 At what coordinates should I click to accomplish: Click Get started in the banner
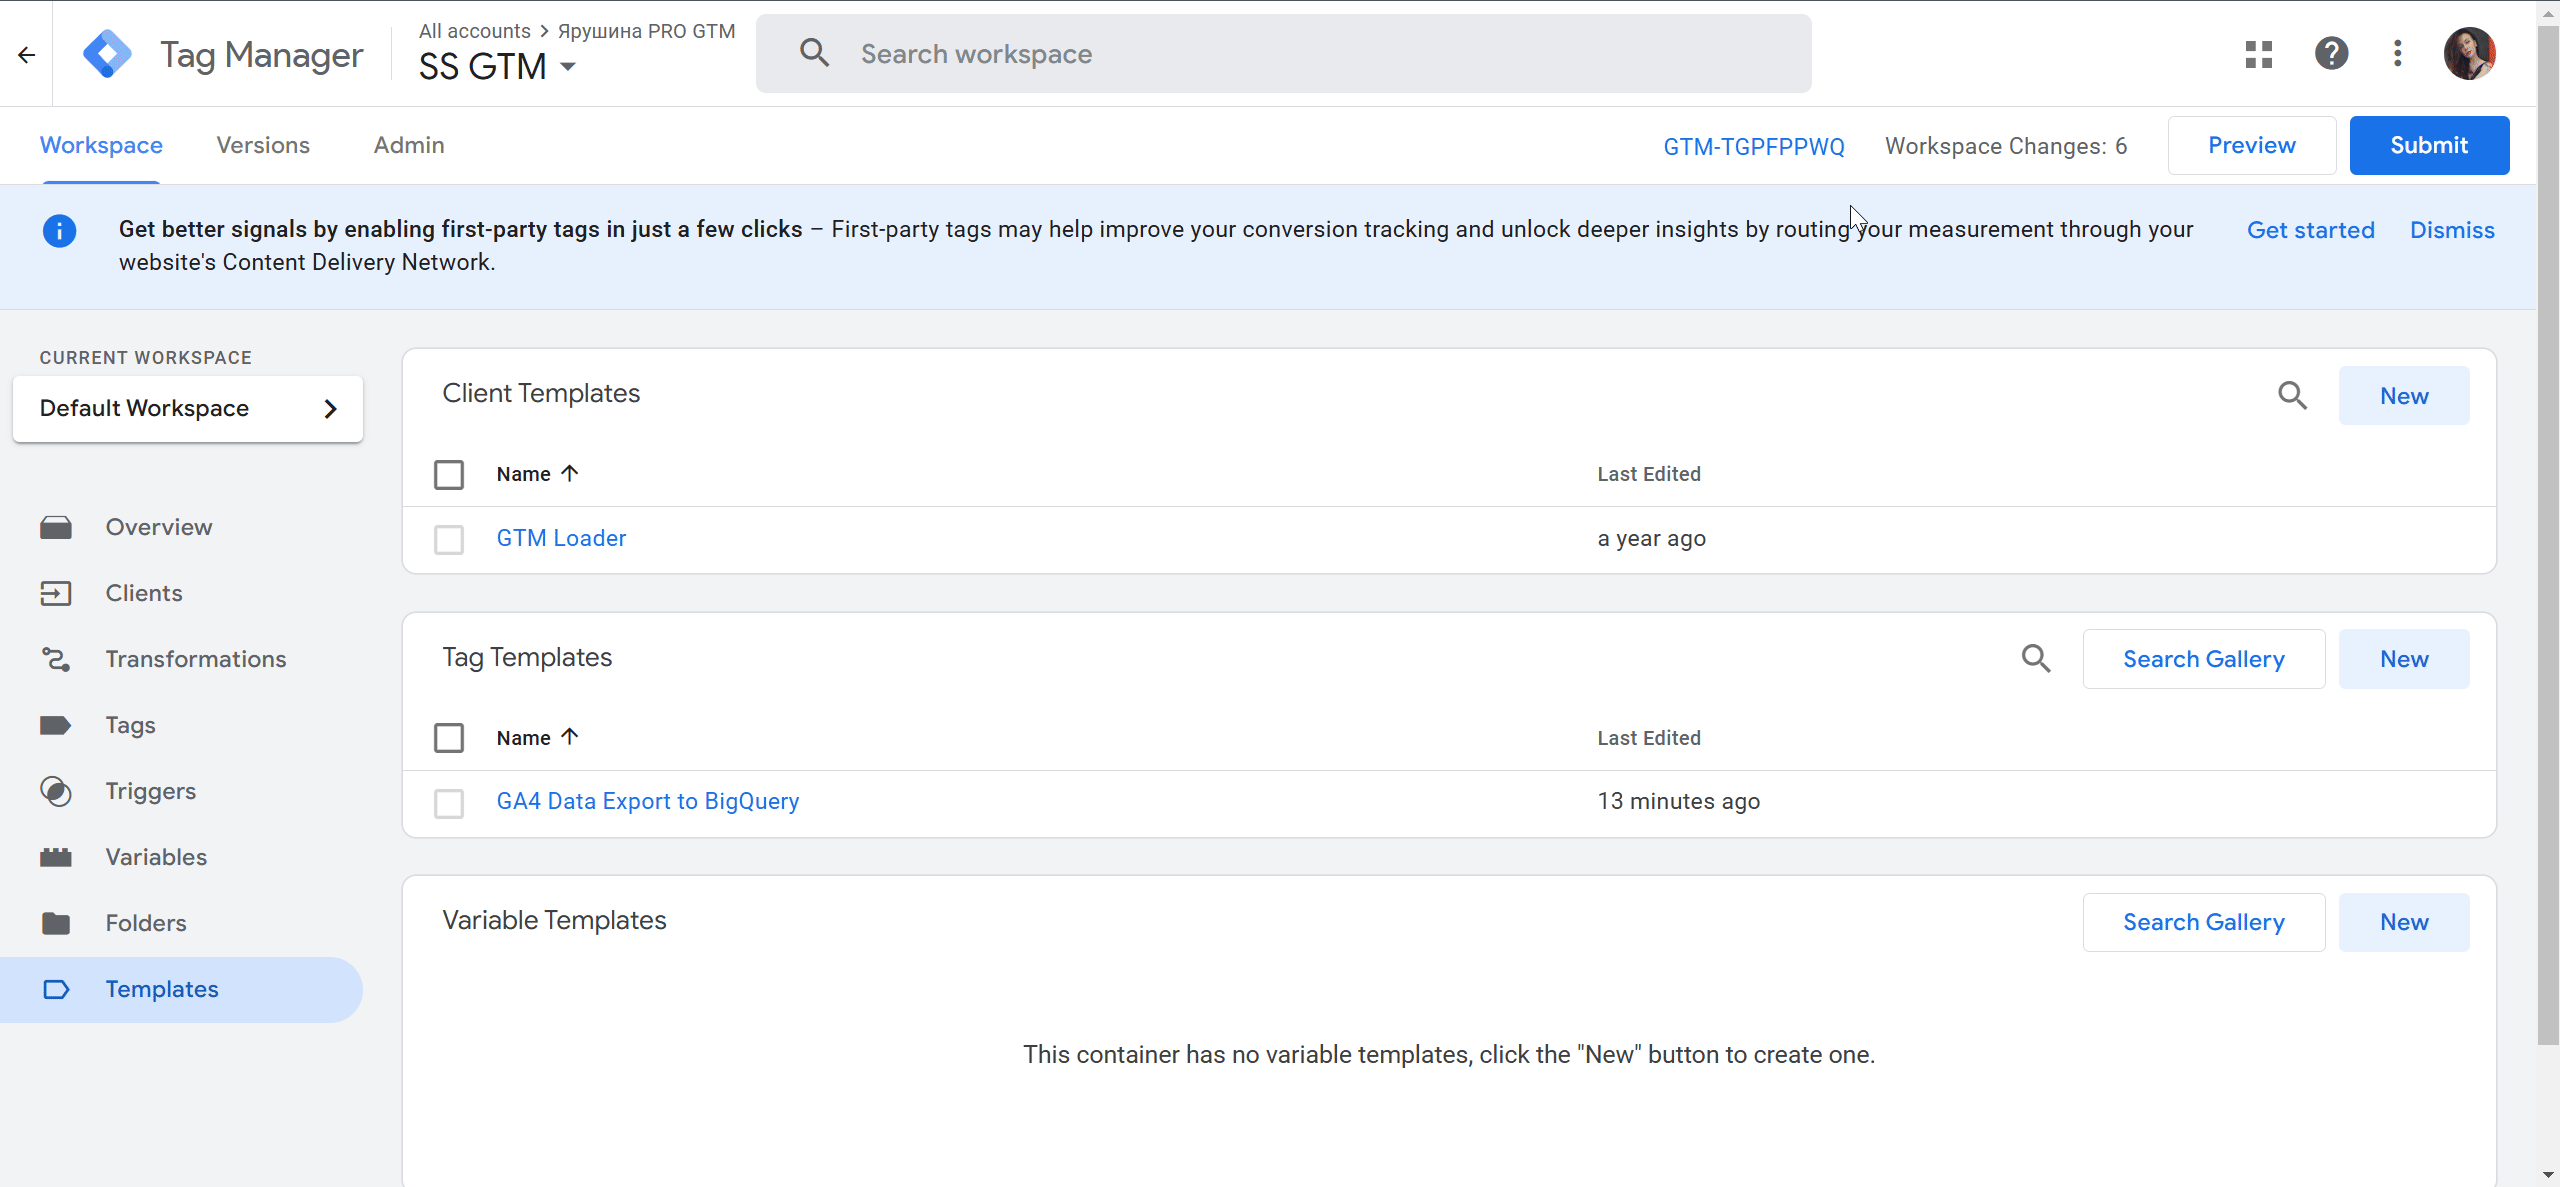coord(2310,230)
